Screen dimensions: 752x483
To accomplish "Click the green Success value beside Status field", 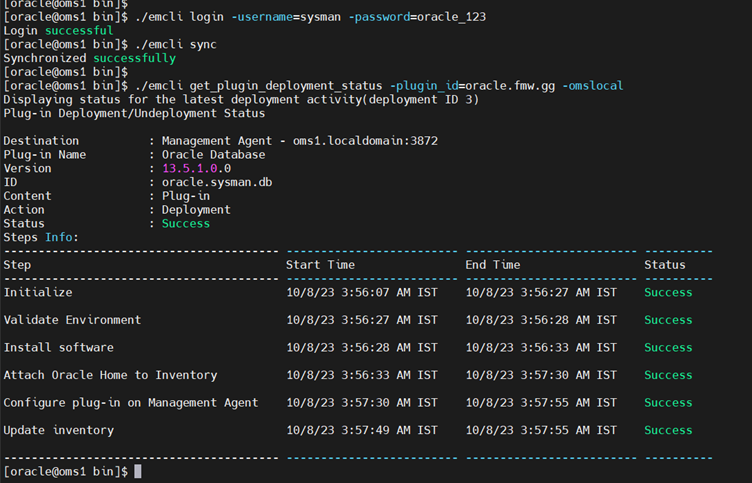I will (186, 223).
